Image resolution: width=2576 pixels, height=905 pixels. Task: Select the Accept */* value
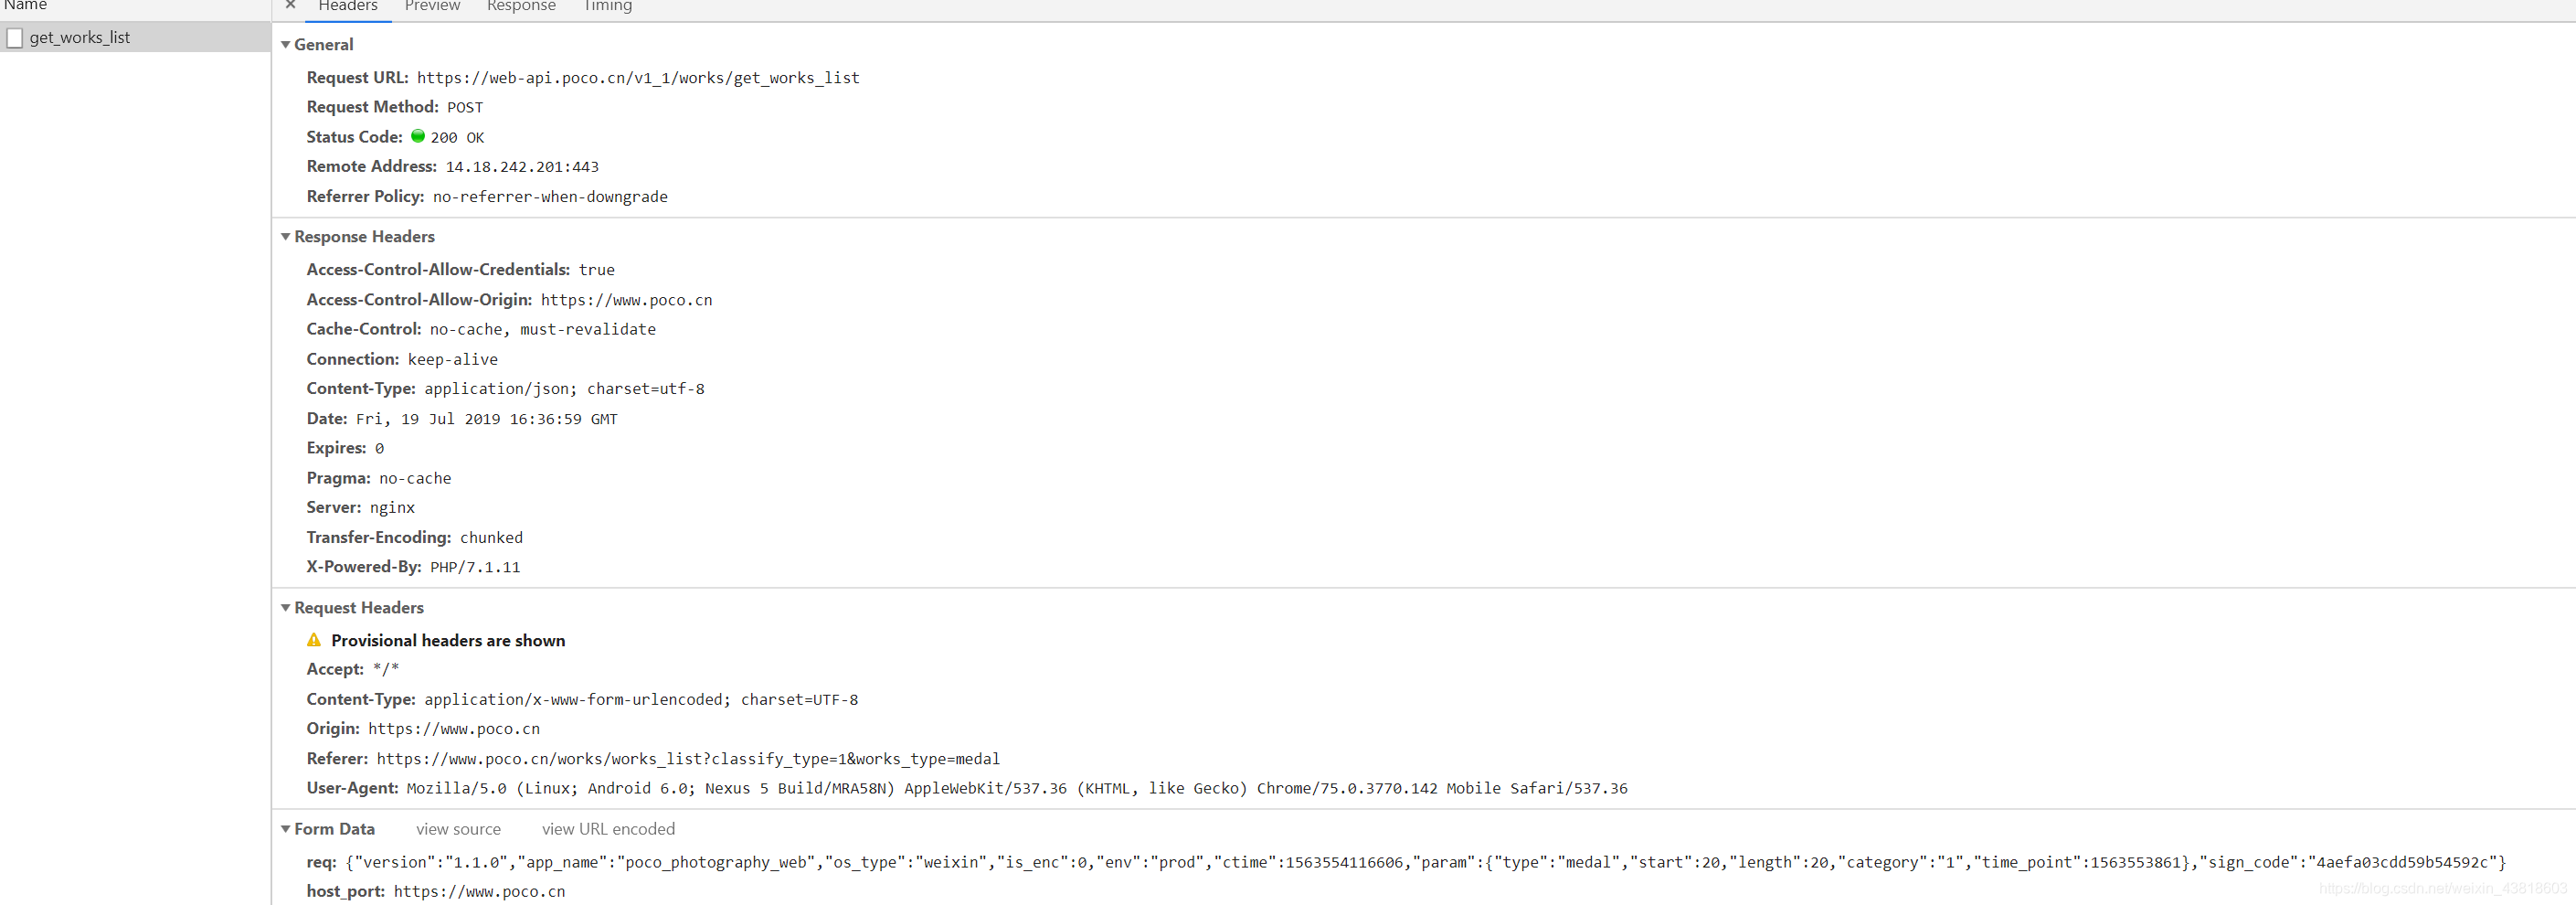coord(386,669)
